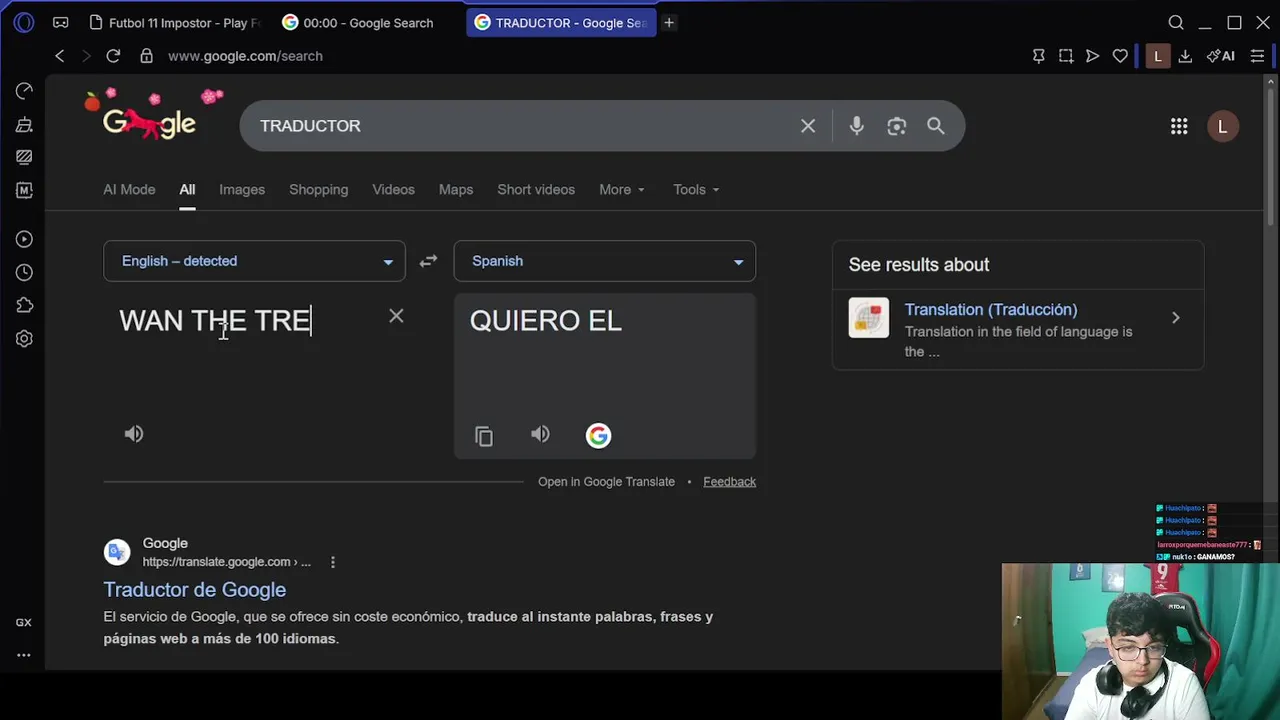
Task: Search by image with Lens icon
Action: (x=896, y=126)
